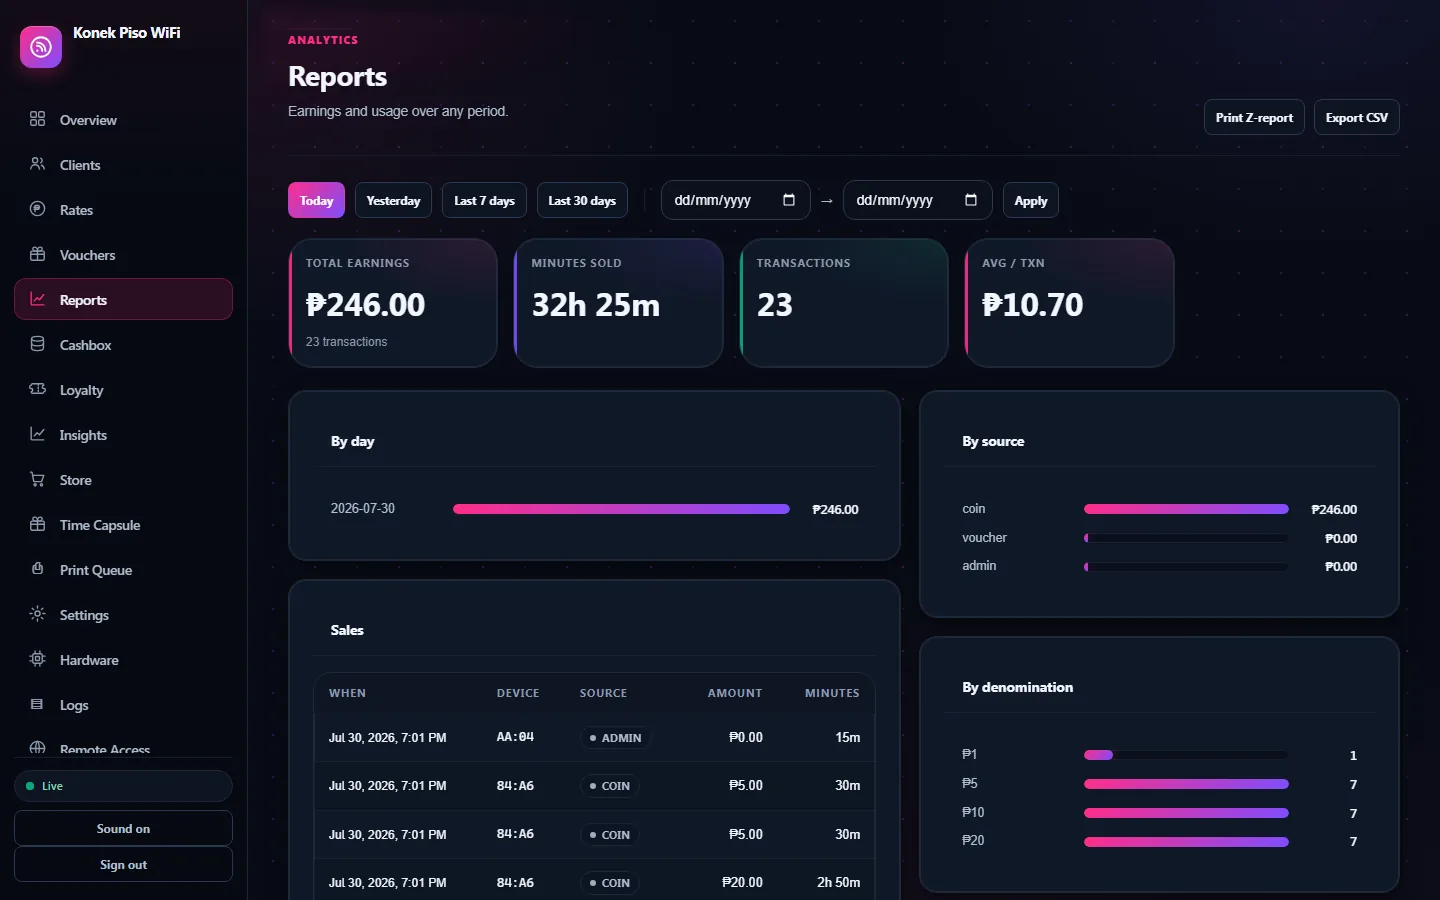Toggle the Sound on button

123,829
